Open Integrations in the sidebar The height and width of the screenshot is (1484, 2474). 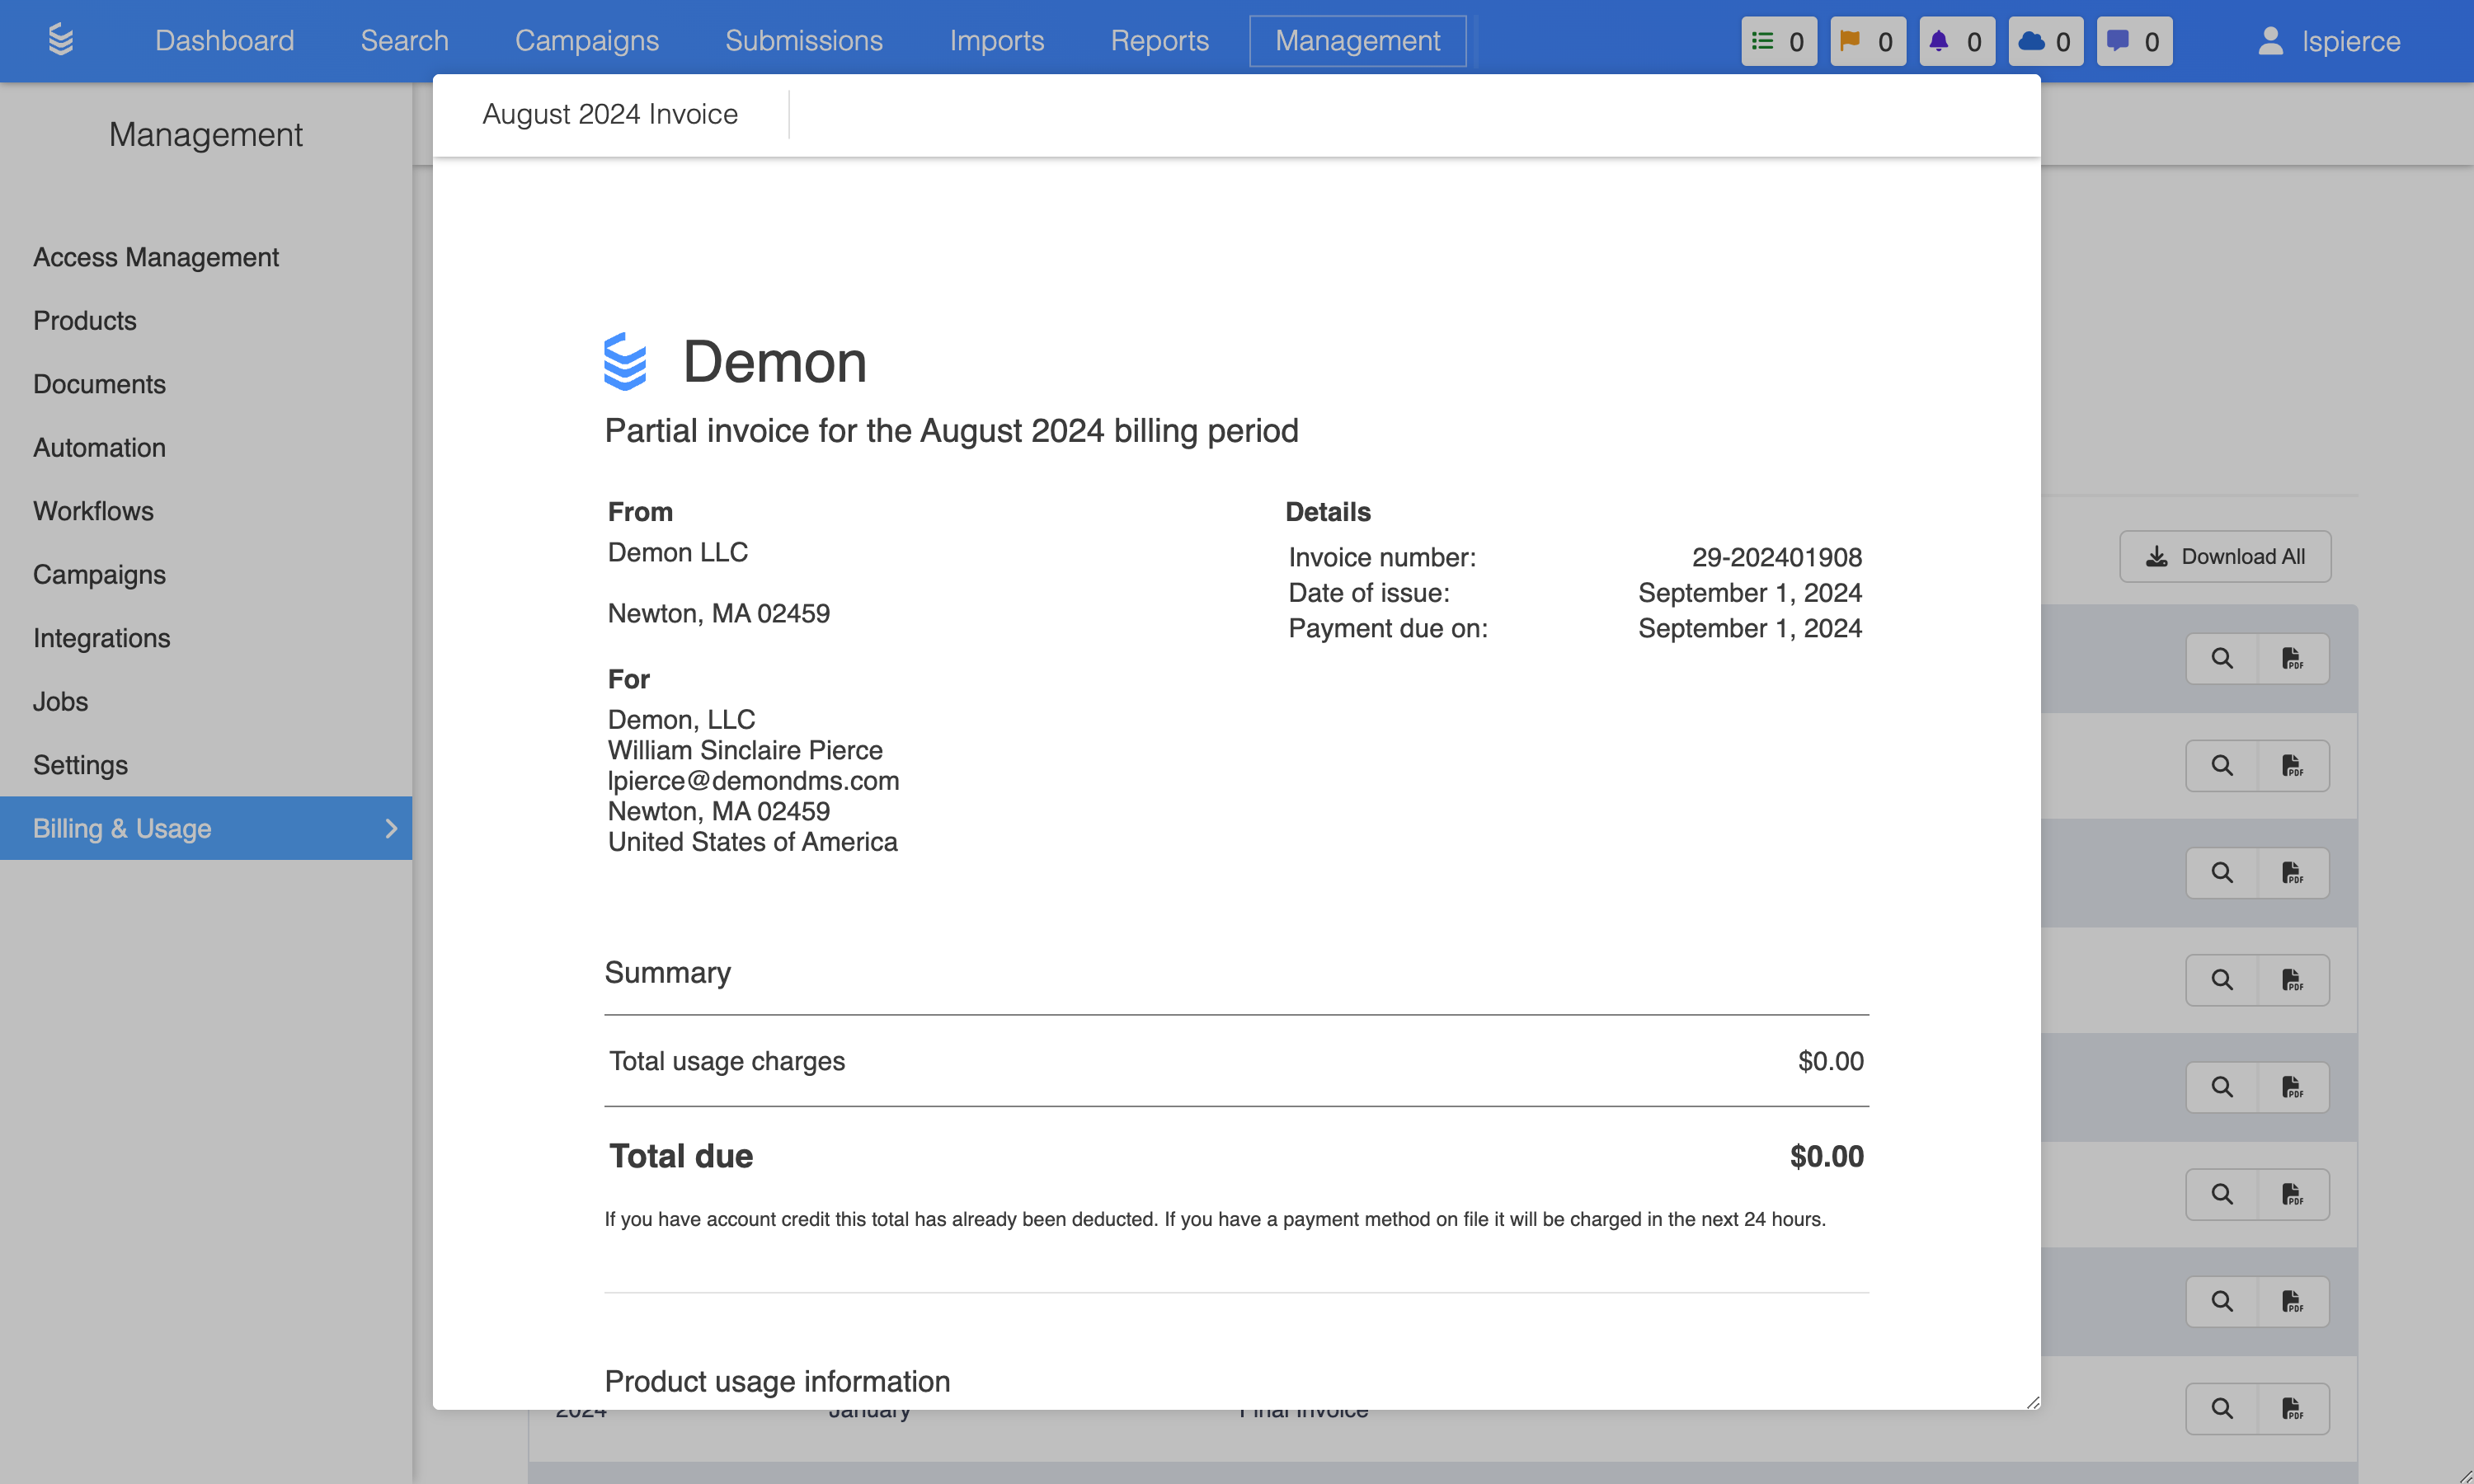101,638
